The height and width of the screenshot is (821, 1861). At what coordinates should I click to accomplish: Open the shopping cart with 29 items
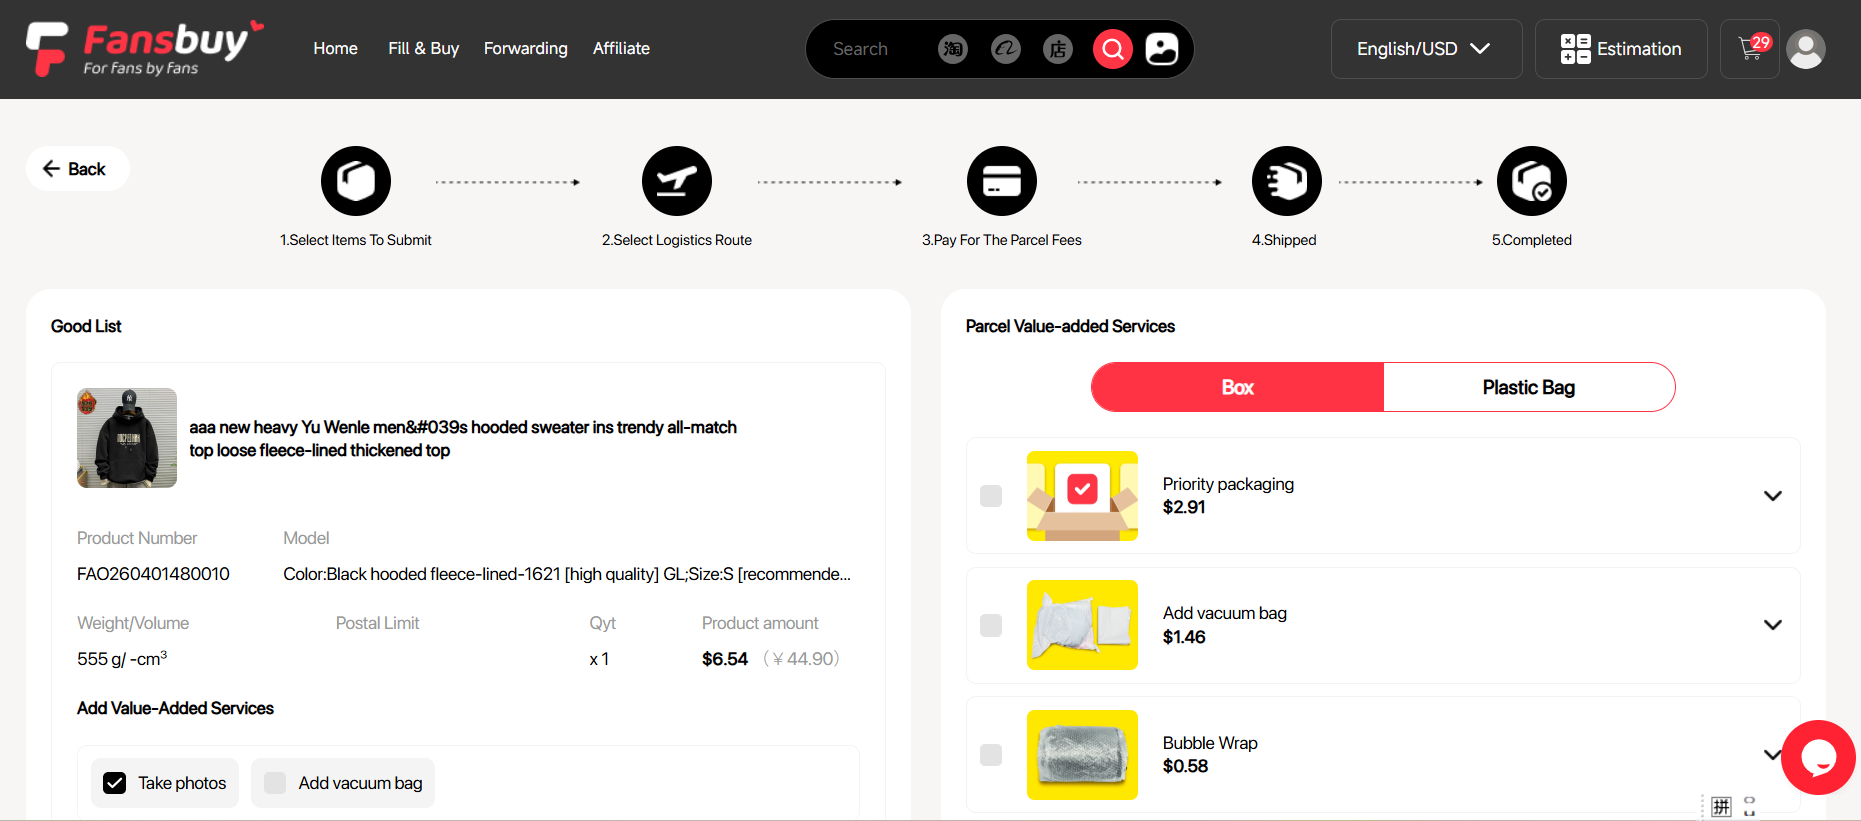(1750, 48)
